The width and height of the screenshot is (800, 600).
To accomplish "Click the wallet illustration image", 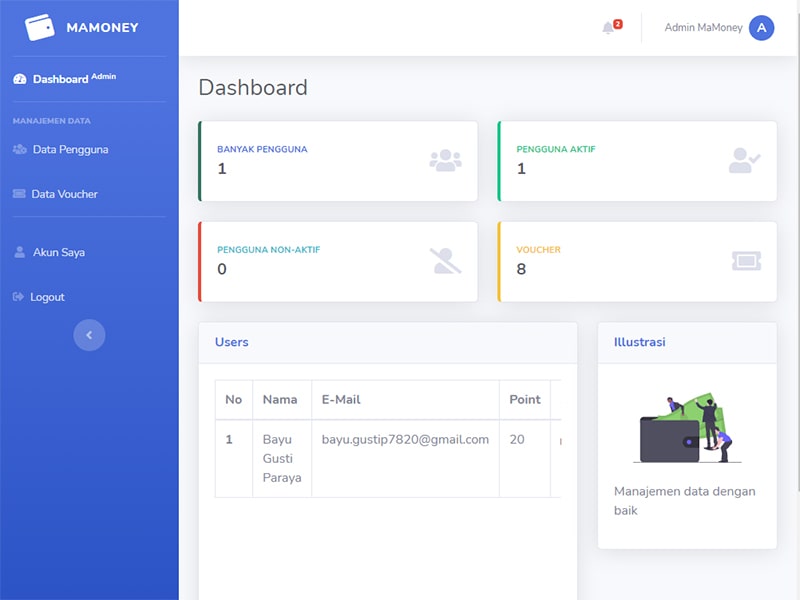I will tap(687, 428).
